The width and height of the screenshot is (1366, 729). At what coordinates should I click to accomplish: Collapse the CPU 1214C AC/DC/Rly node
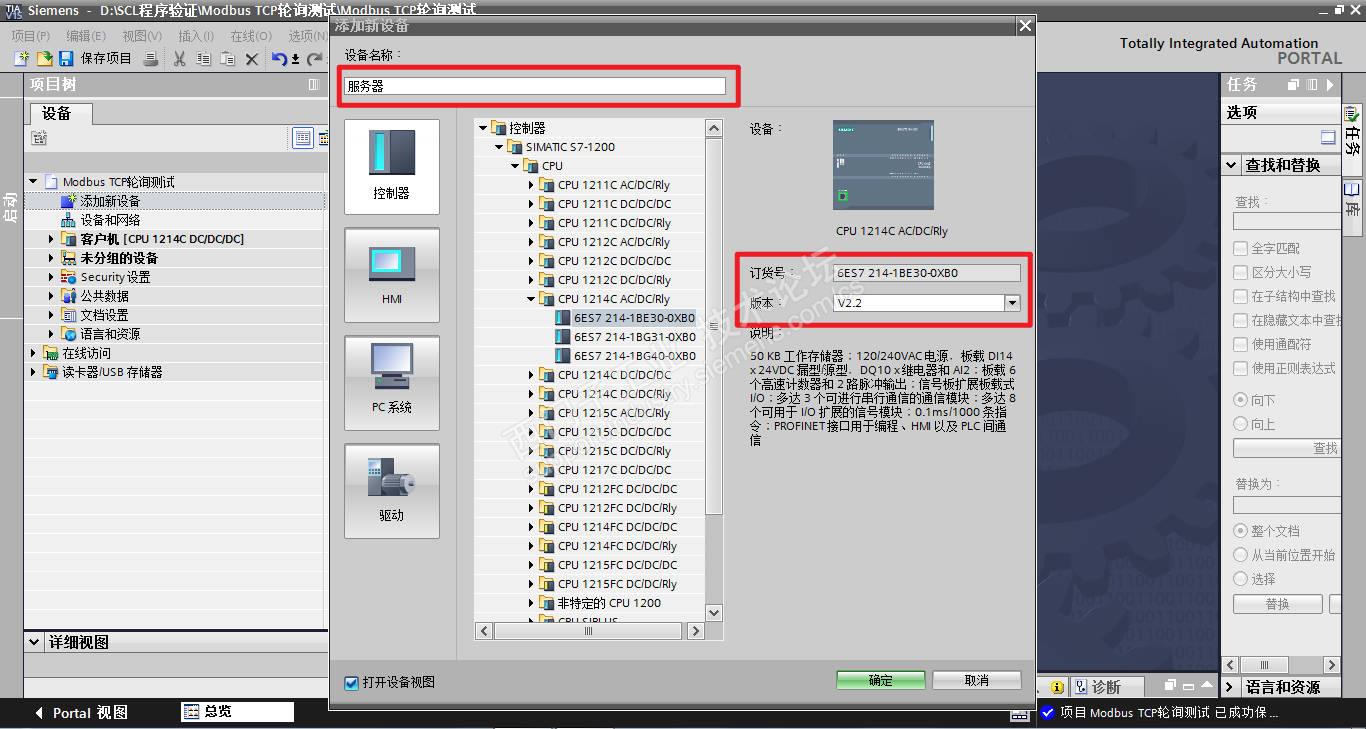[531, 299]
